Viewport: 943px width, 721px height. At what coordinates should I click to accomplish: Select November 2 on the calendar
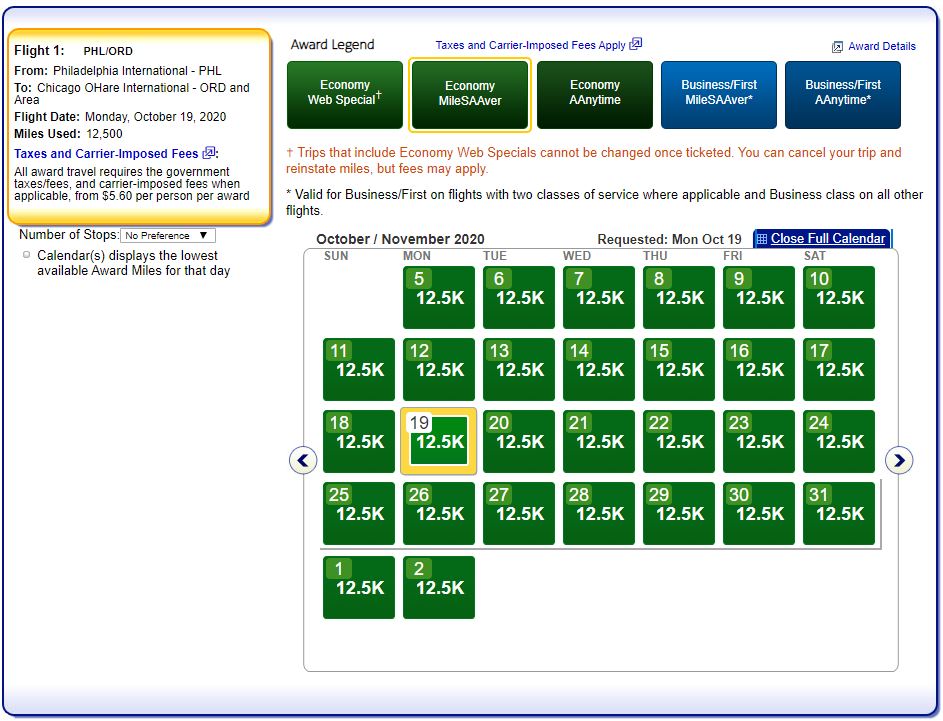point(439,587)
